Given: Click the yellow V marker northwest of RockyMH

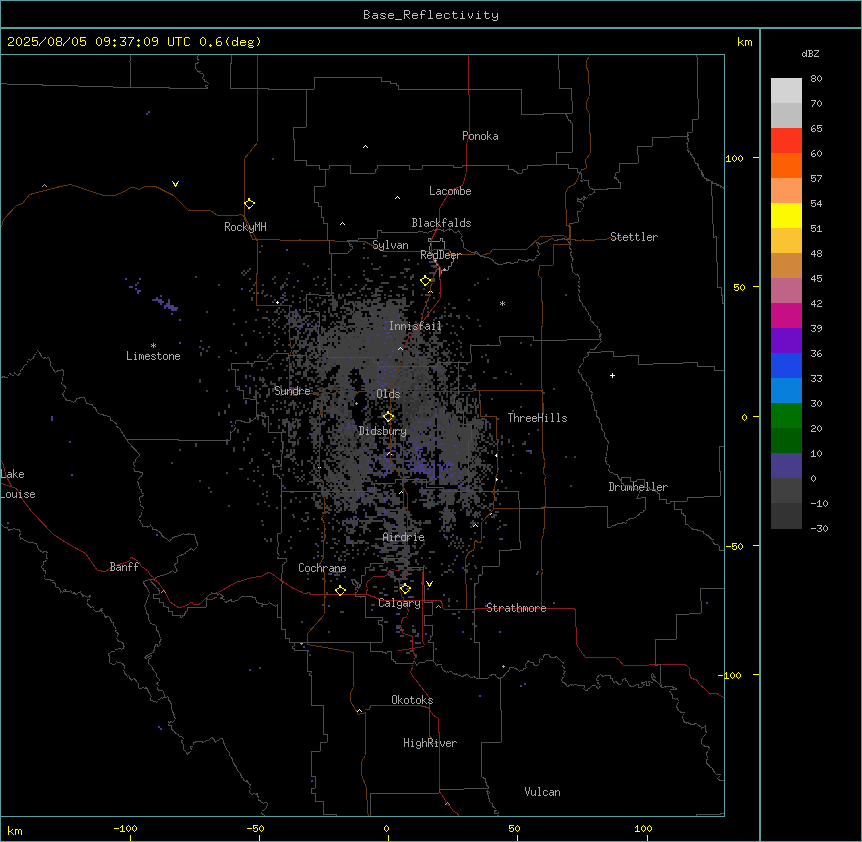Looking at the screenshot, I should point(175,184).
